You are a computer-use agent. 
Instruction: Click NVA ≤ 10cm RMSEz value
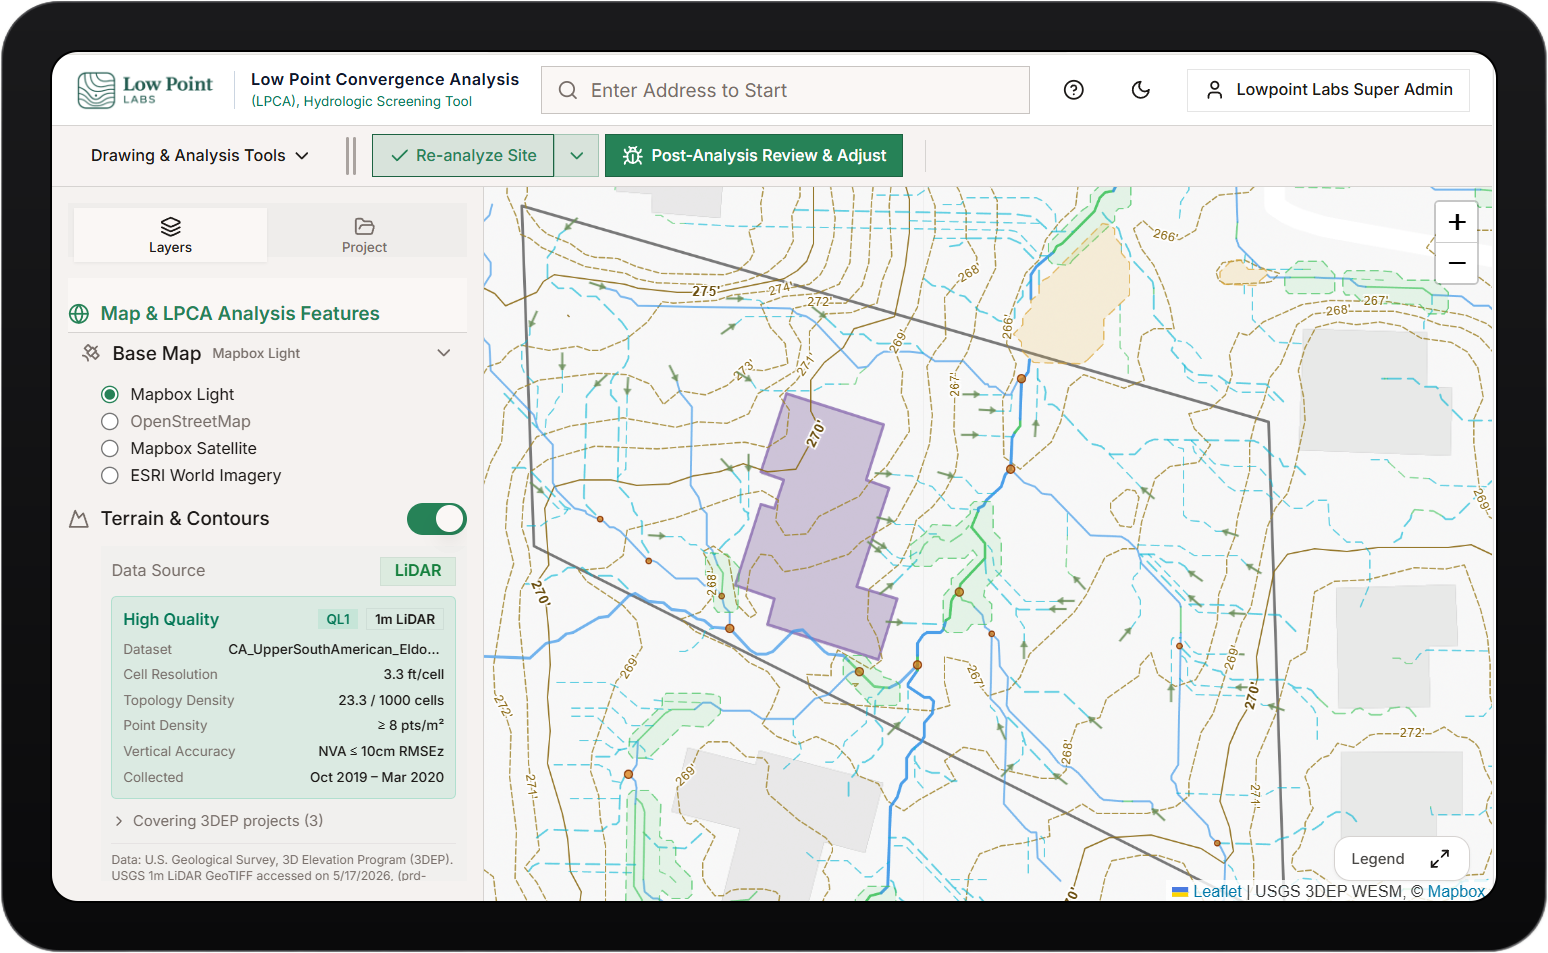point(381,752)
